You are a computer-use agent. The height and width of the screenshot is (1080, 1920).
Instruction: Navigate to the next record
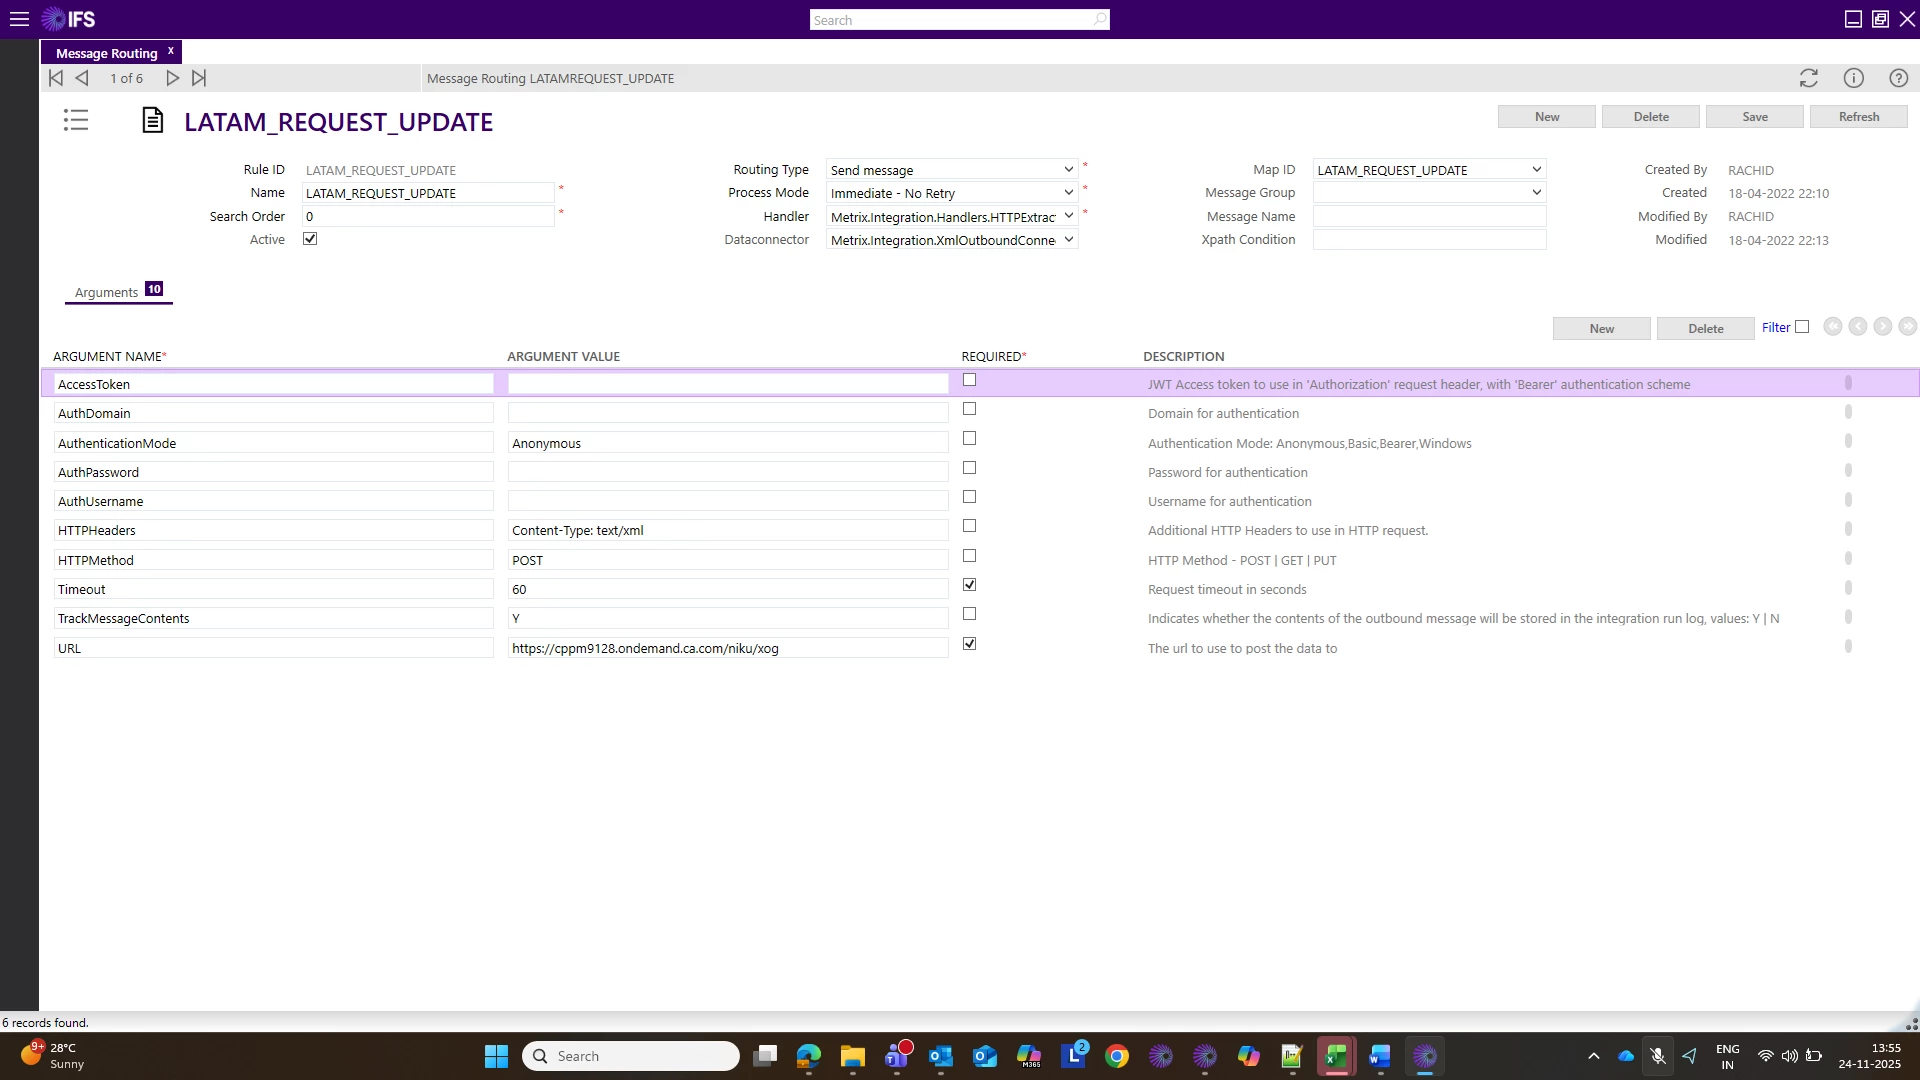coord(172,78)
